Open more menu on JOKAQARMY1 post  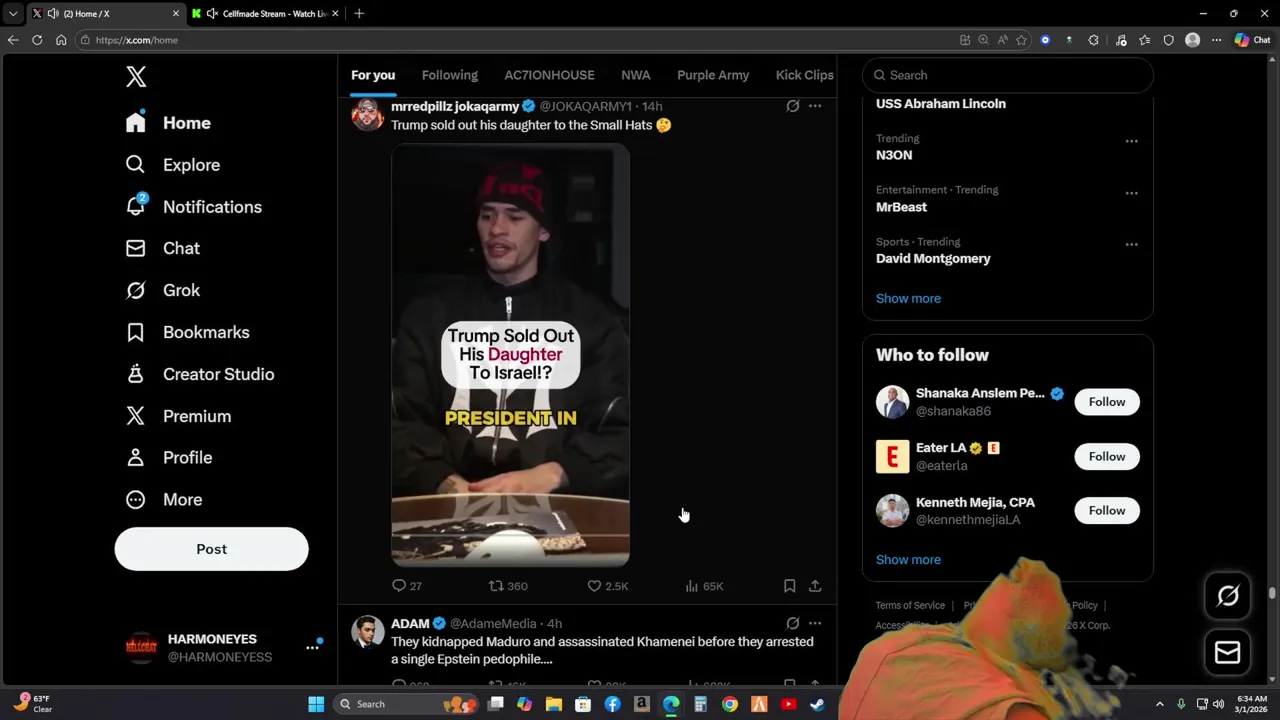815,106
